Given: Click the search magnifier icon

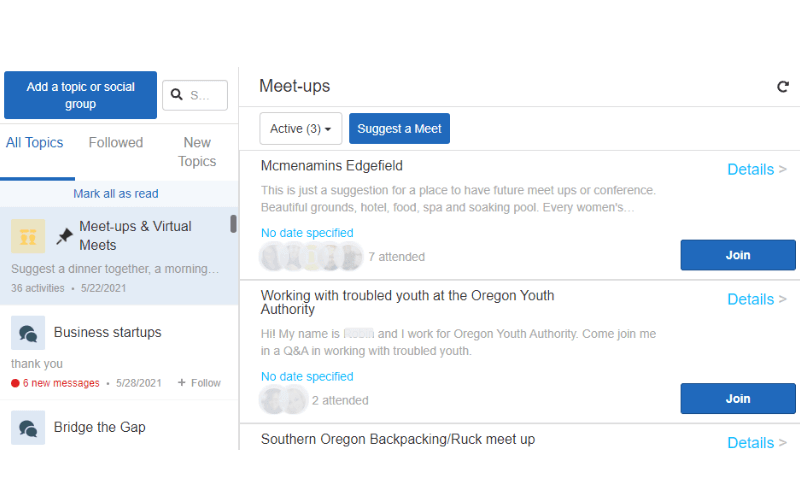Looking at the screenshot, I should click(177, 95).
